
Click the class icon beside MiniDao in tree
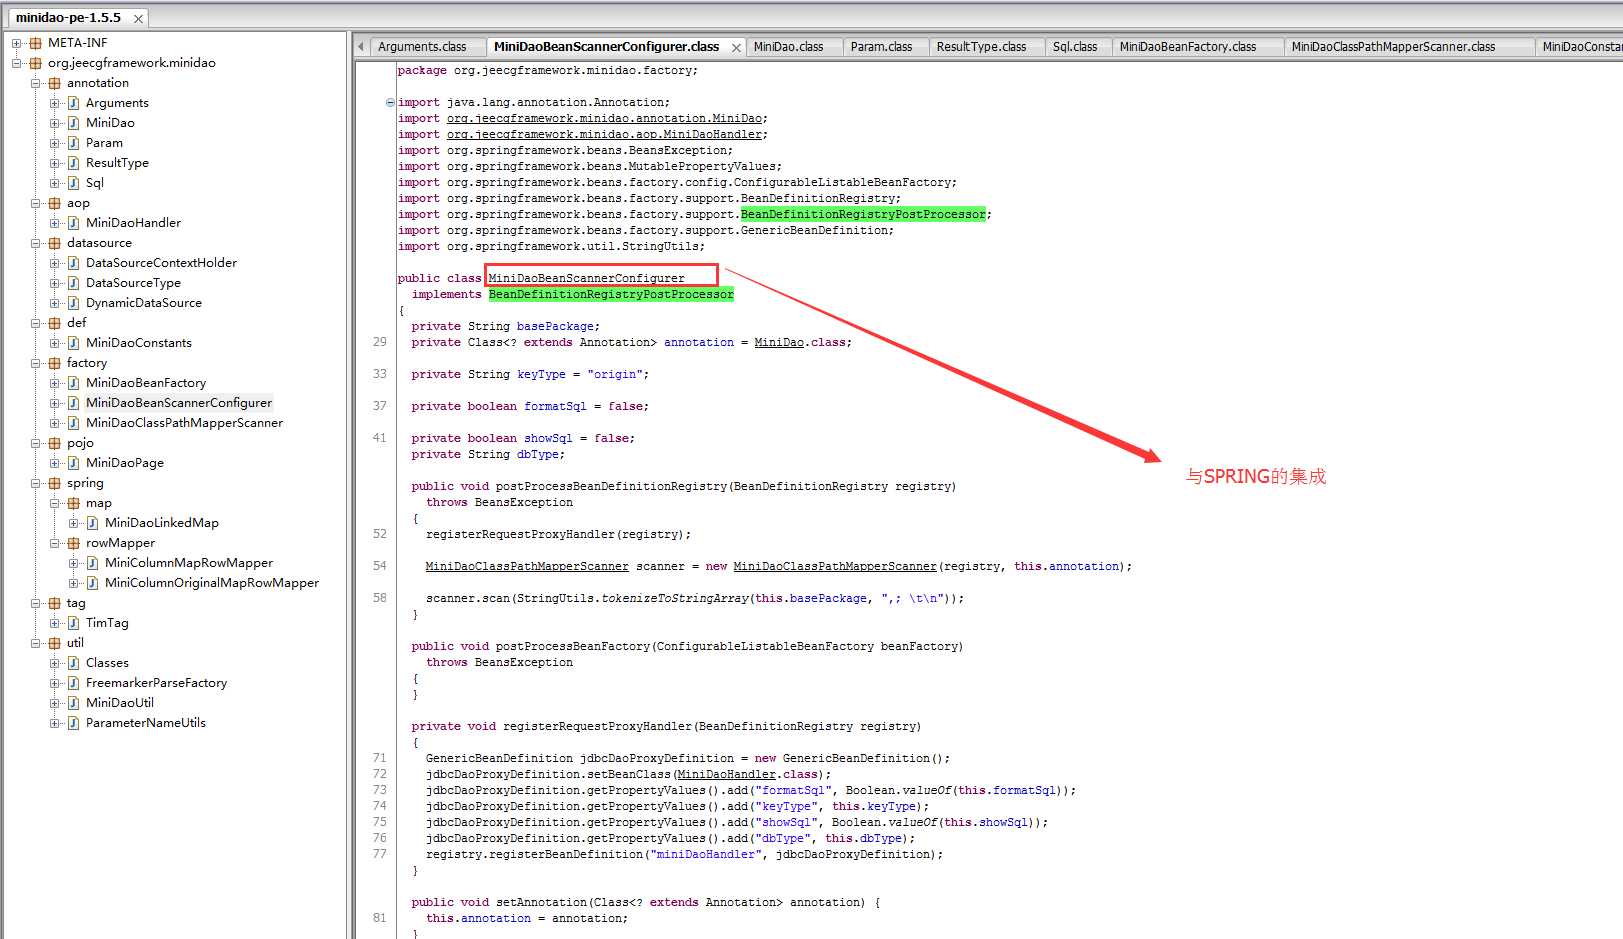pyautogui.click(x=73, y=123)
